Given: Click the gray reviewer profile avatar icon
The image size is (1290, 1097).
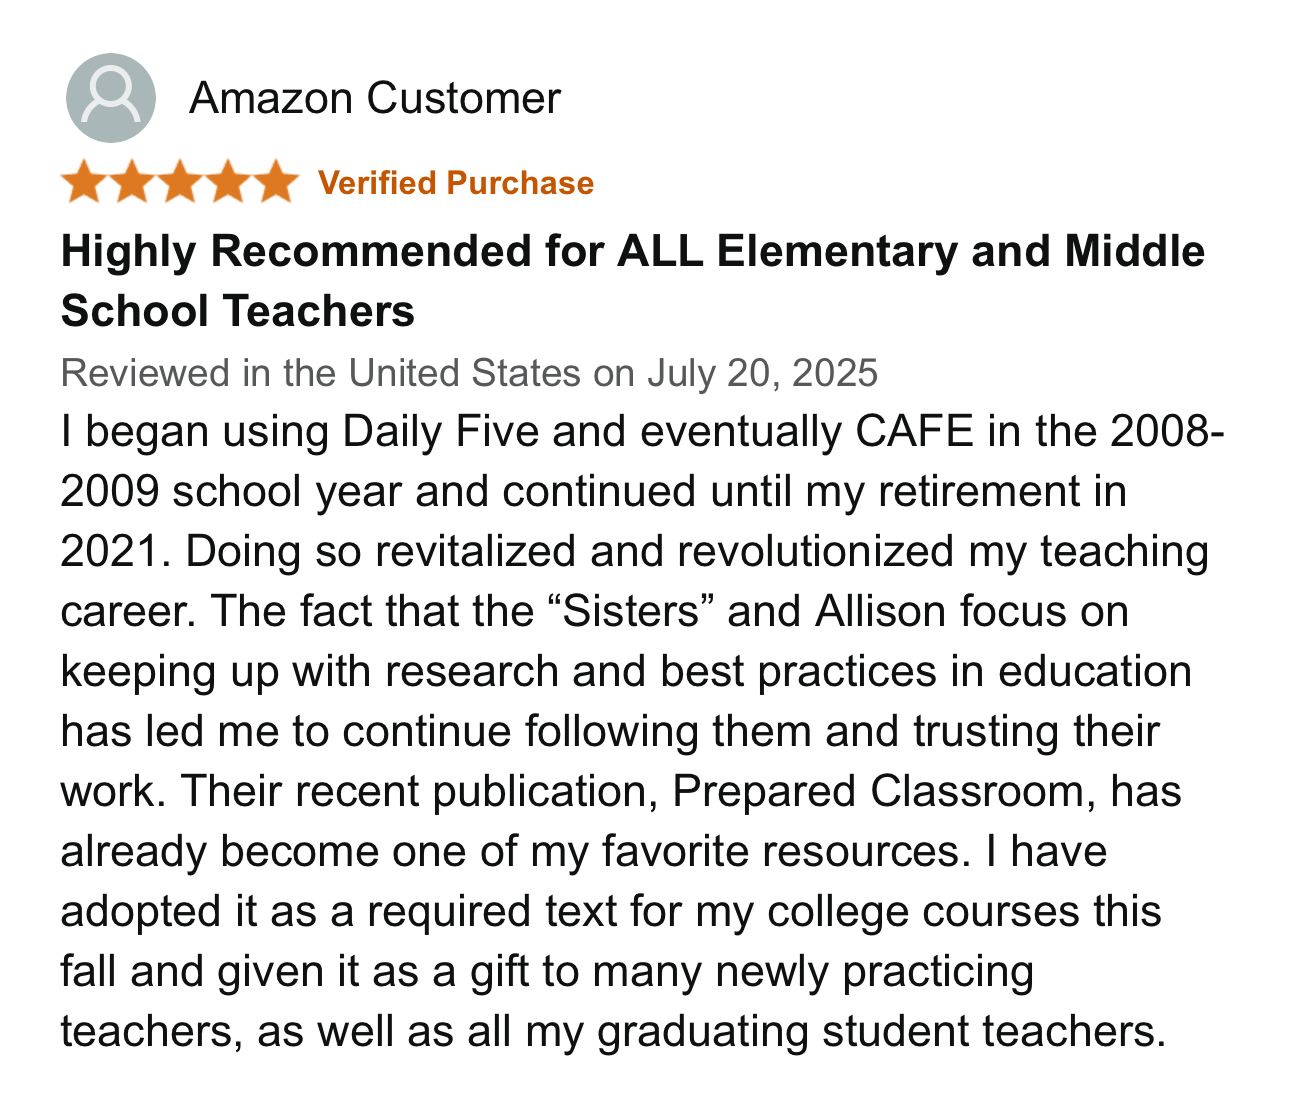Looking at the screenshot, I should [x=110, y=98].
